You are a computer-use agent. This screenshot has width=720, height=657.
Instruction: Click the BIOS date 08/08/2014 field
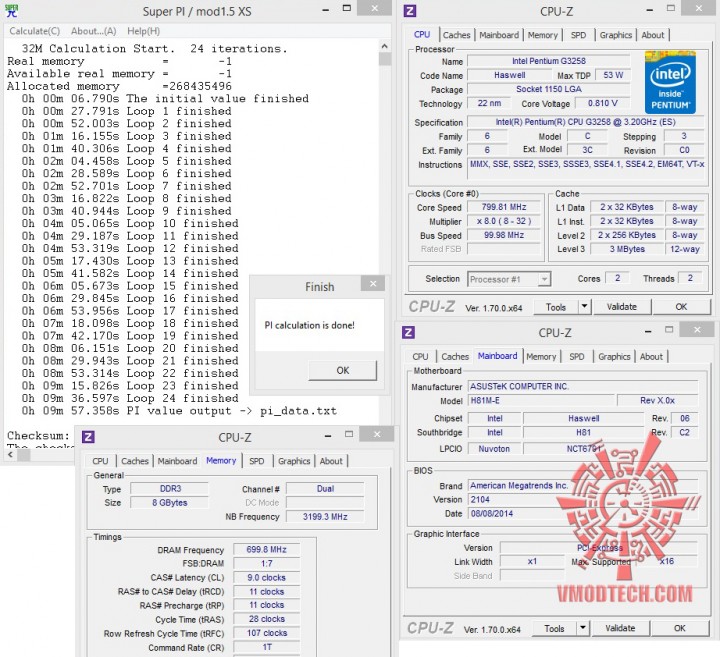click(x=583, y=514)
